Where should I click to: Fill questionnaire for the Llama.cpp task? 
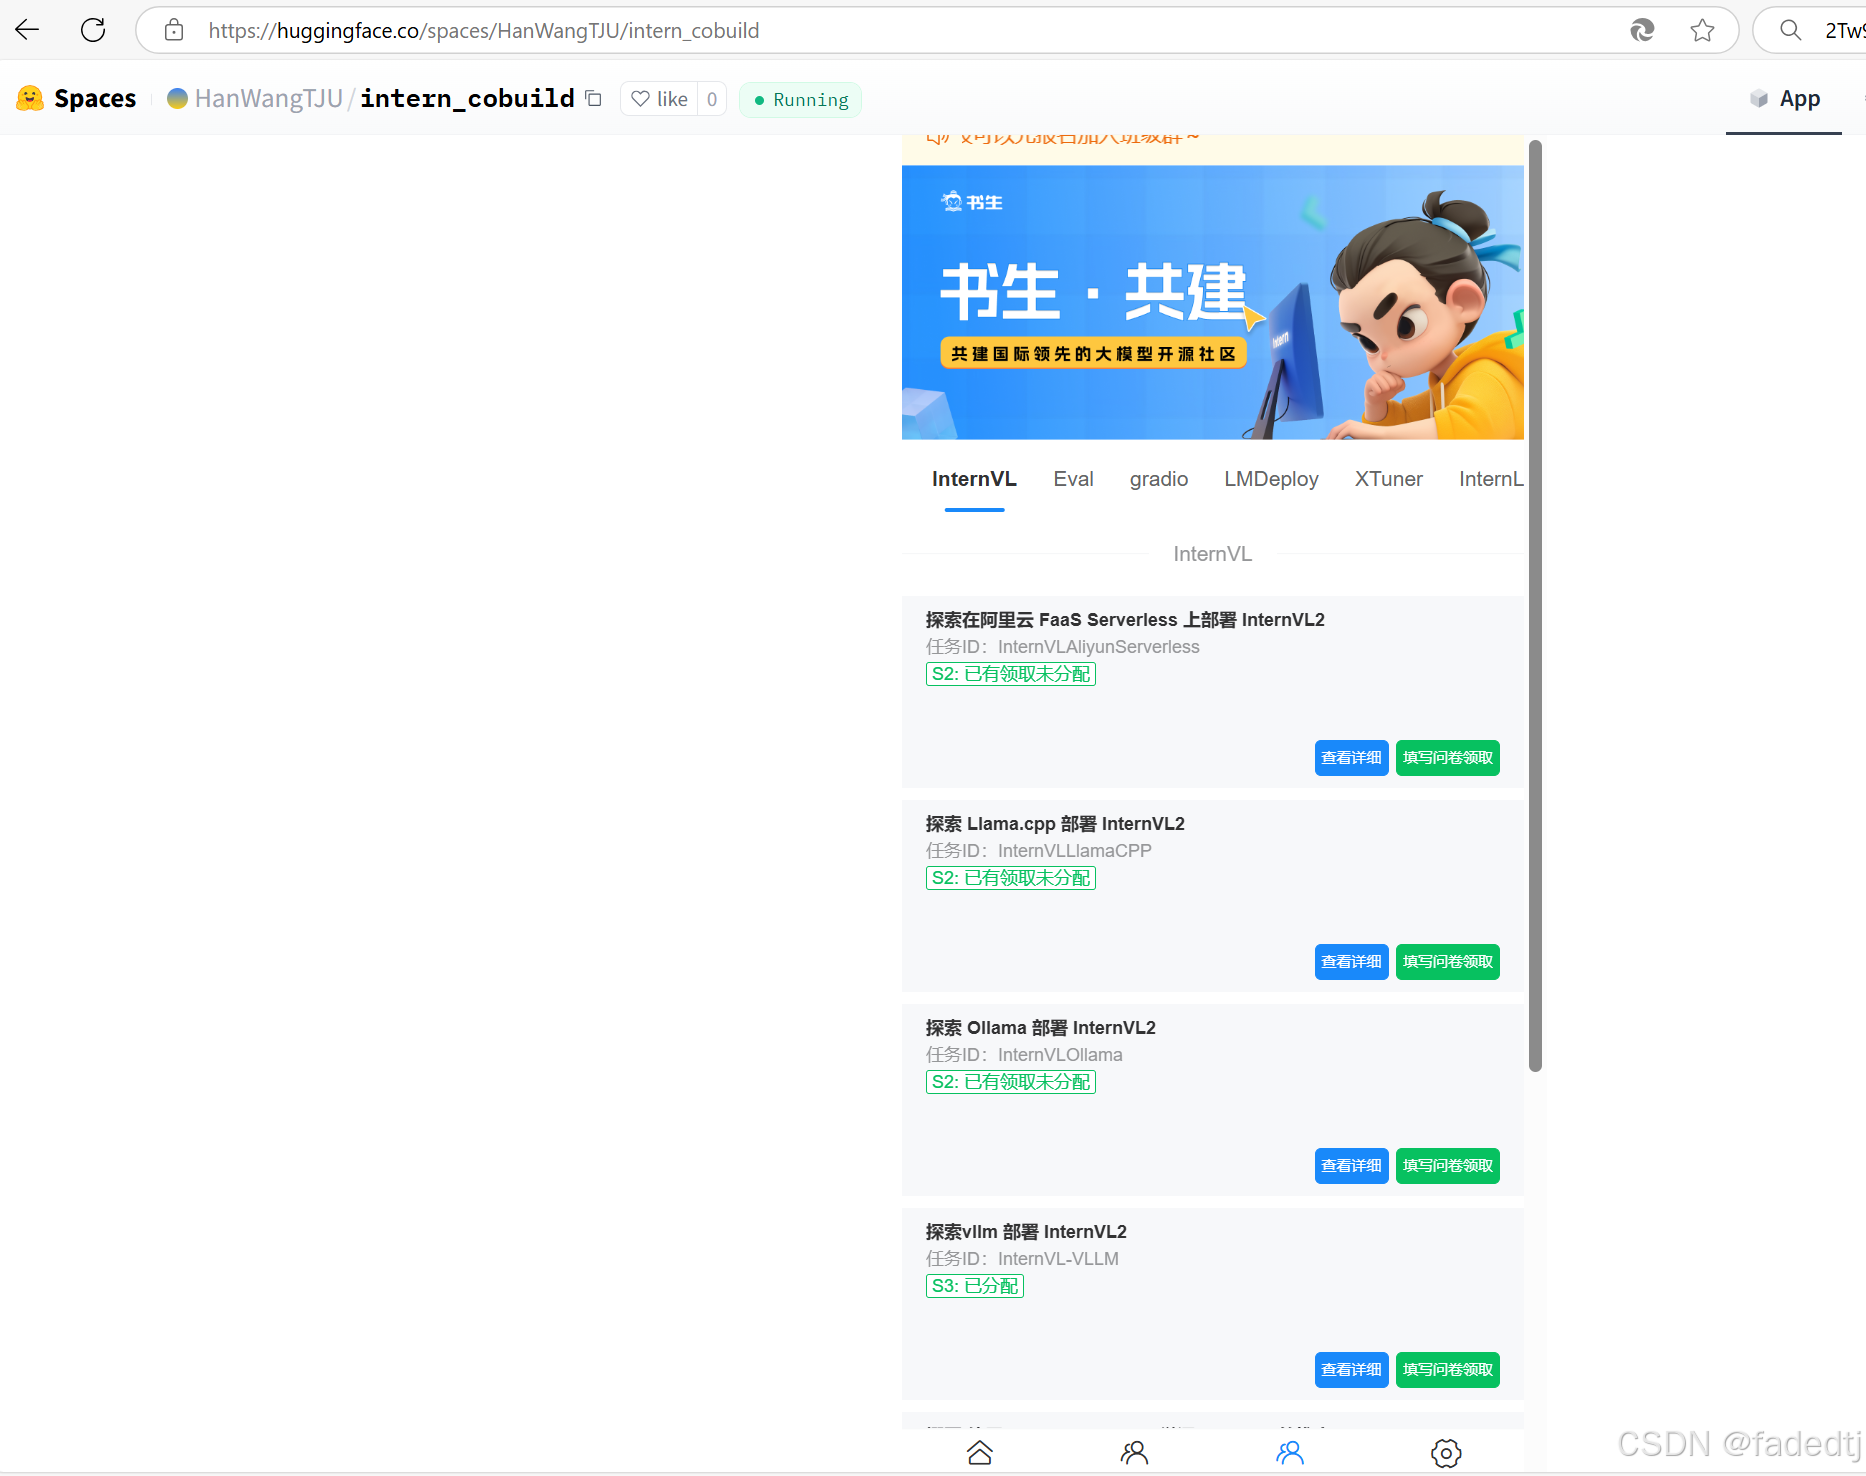tap(1447, 962)
